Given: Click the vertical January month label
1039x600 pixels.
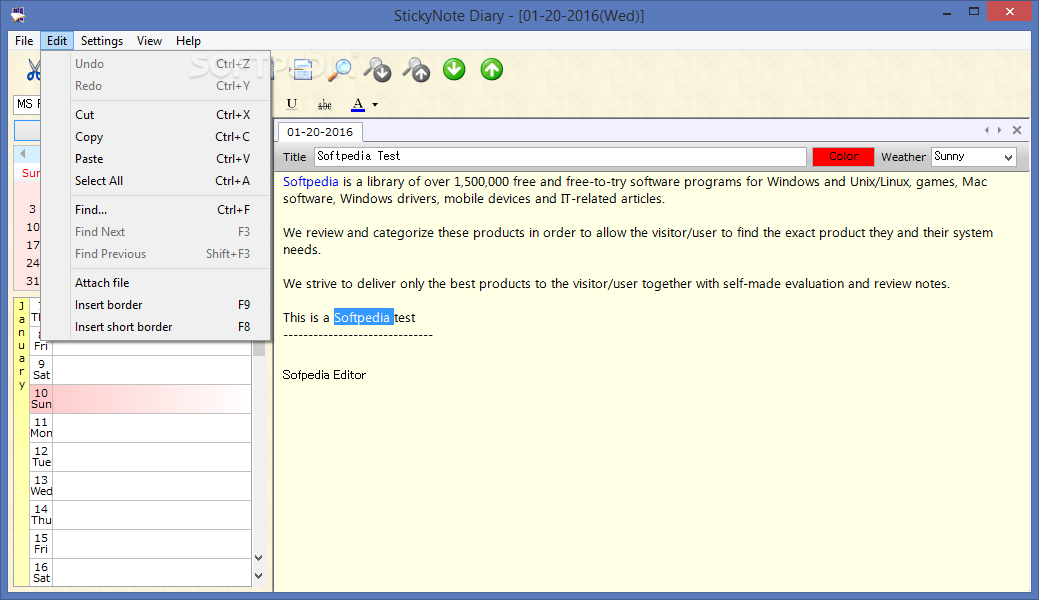Looking at the screenshot, I should pyautogui.click(x=21, y=345).
